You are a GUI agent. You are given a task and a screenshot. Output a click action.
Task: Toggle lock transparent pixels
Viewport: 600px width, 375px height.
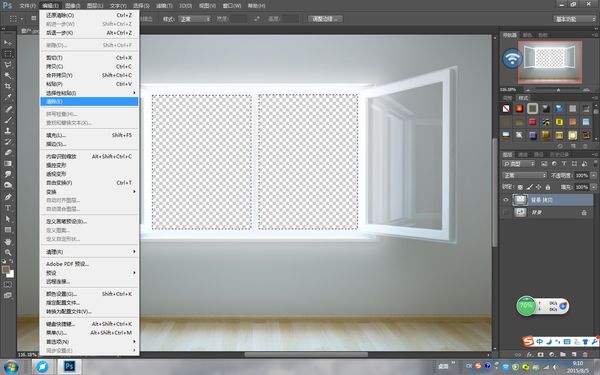(x=520, y=187)
